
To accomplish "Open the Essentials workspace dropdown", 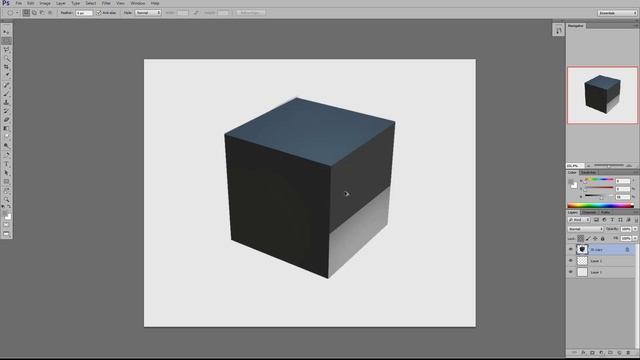I will coord(617,13).
